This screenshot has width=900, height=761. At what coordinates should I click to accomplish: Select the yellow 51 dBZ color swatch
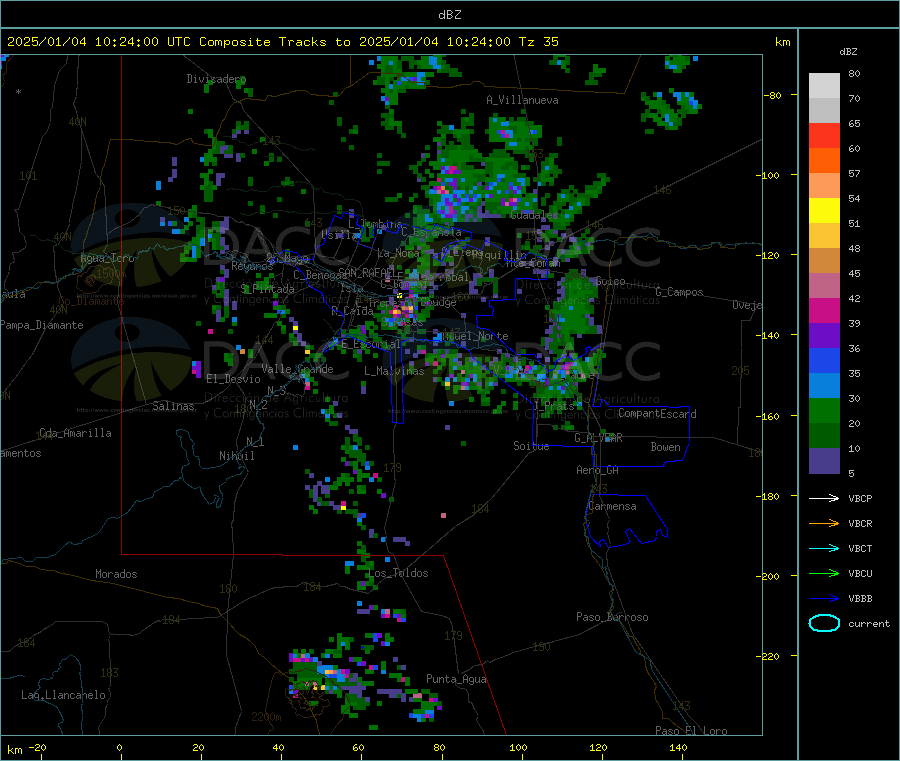click(824, 211)
